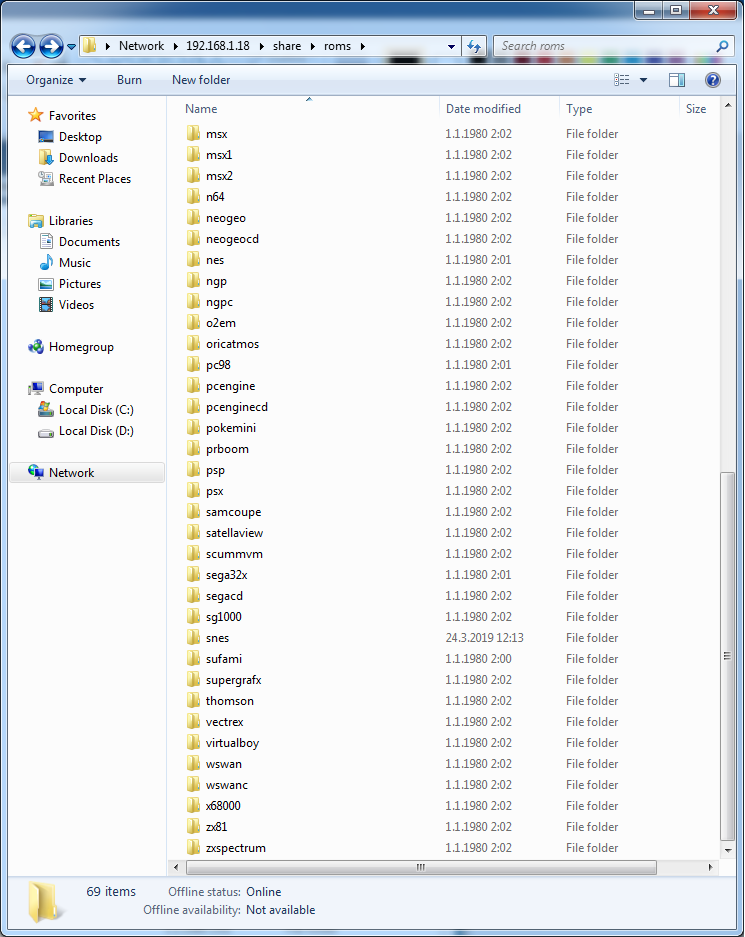745x937 pixels.
Task: Select Libraries in the navigation pane
Action: click(71, 221)
